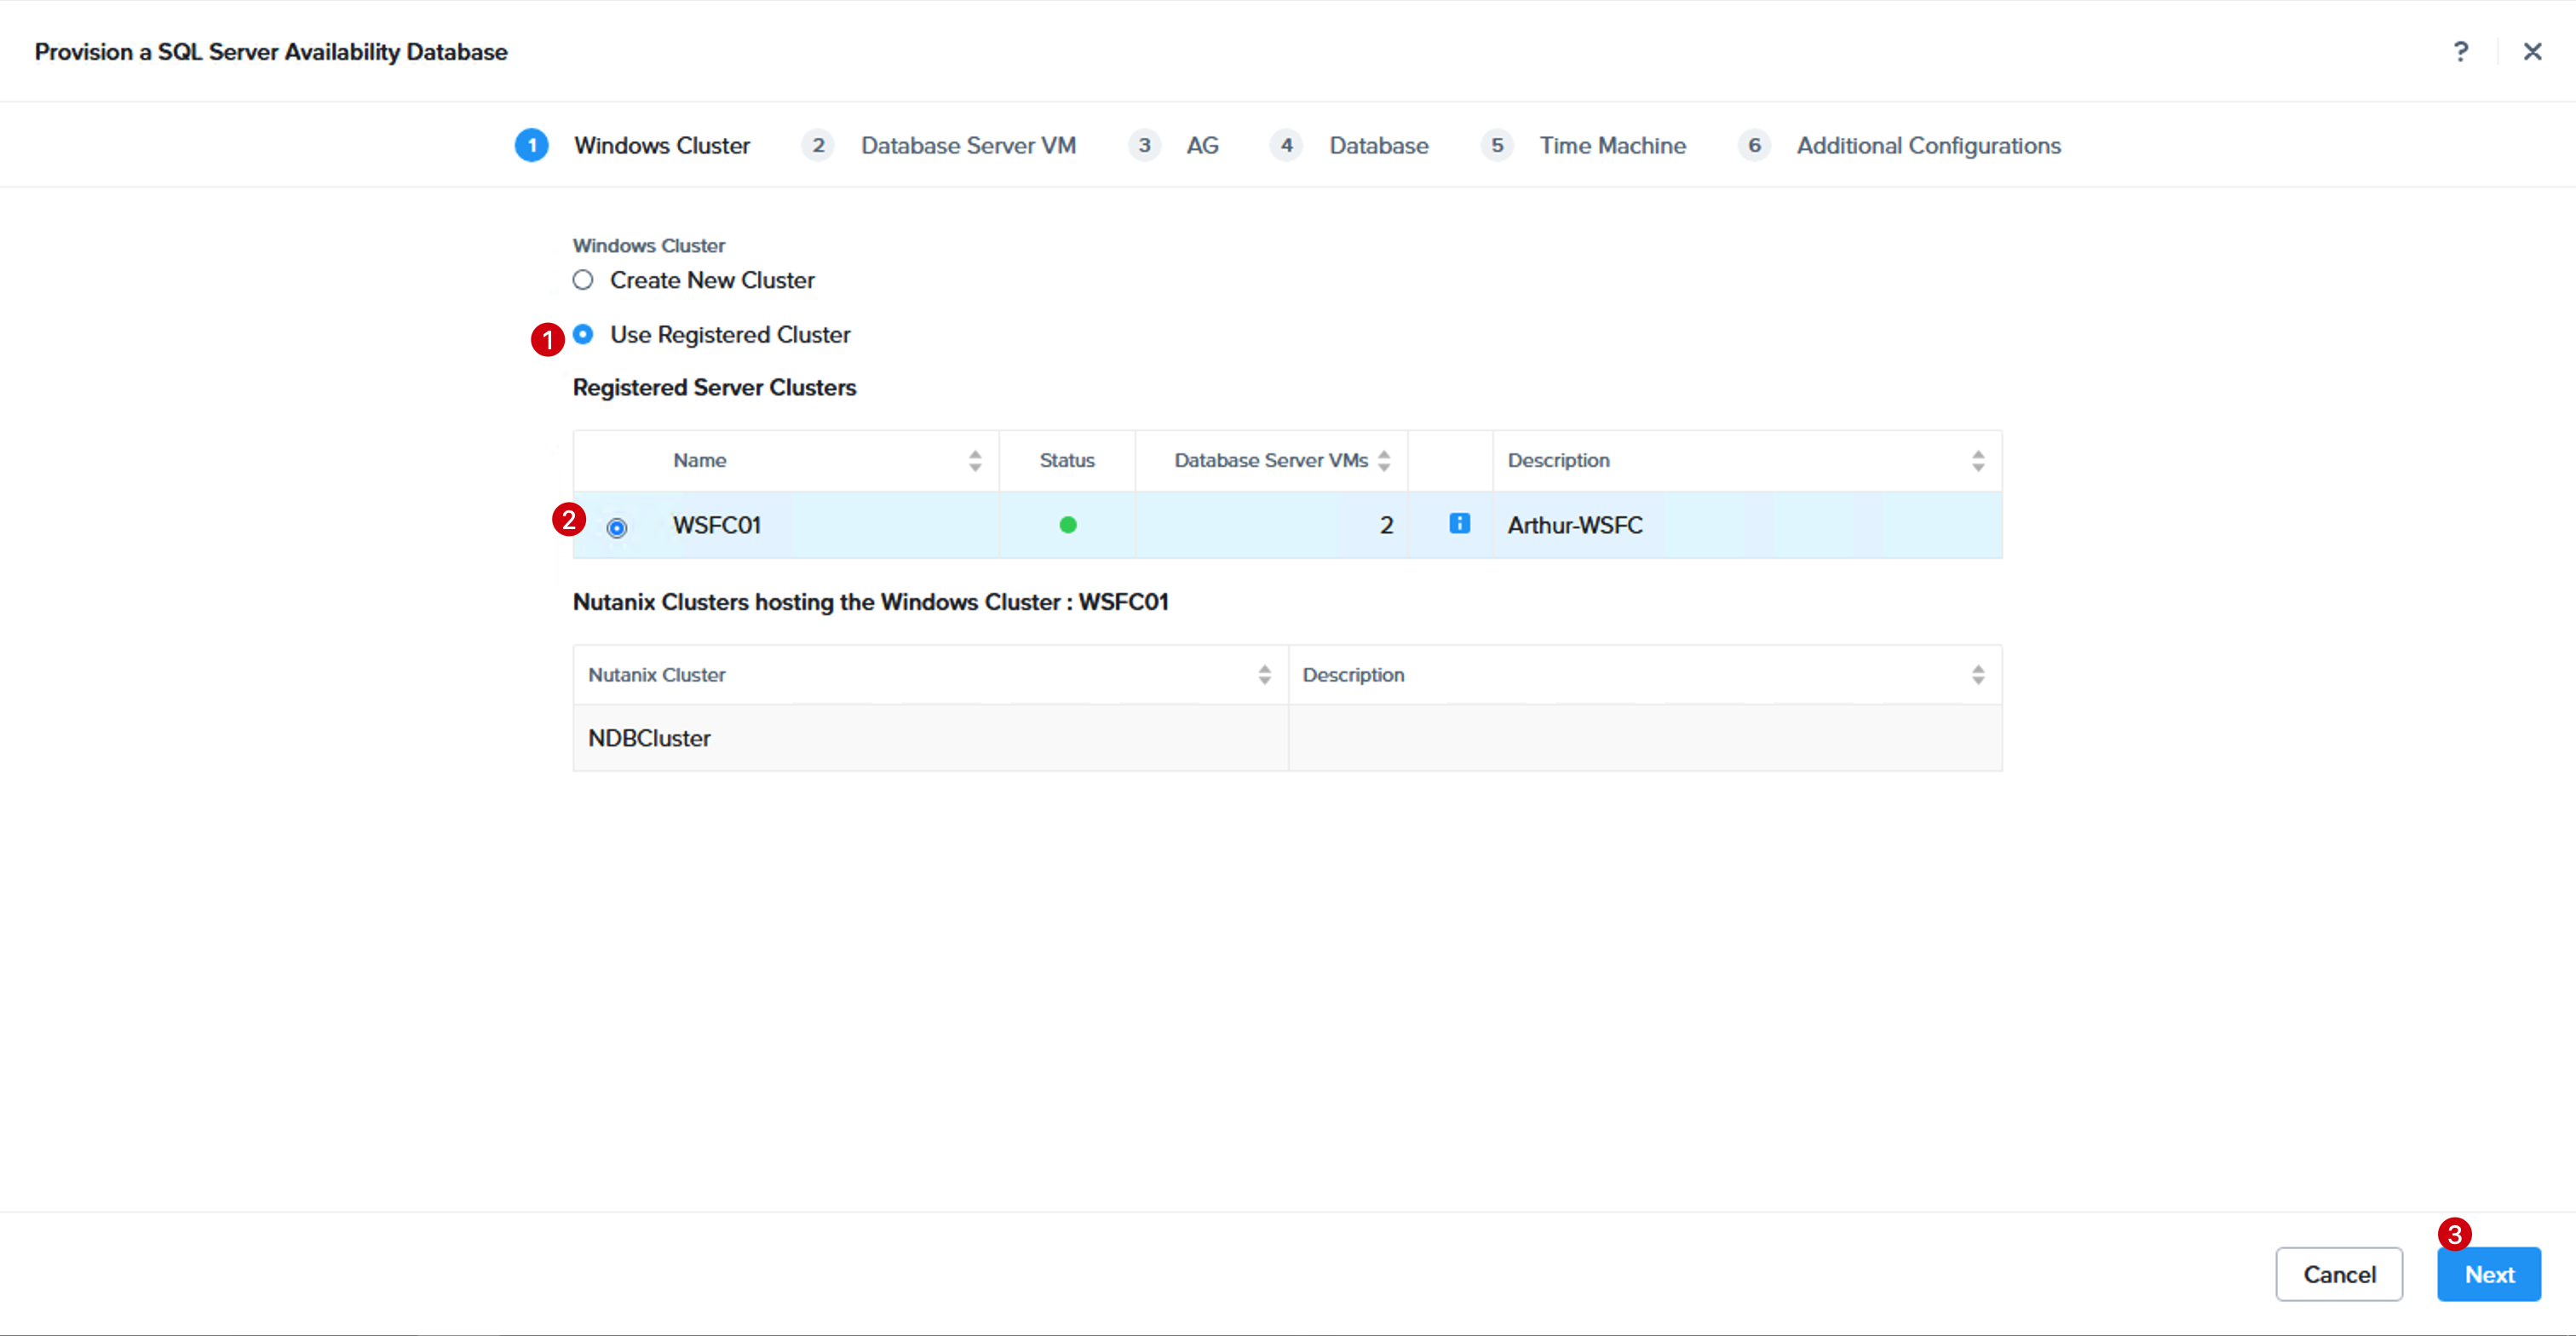Click the blue info icon for WSFC01

(x=1459, y=523)
